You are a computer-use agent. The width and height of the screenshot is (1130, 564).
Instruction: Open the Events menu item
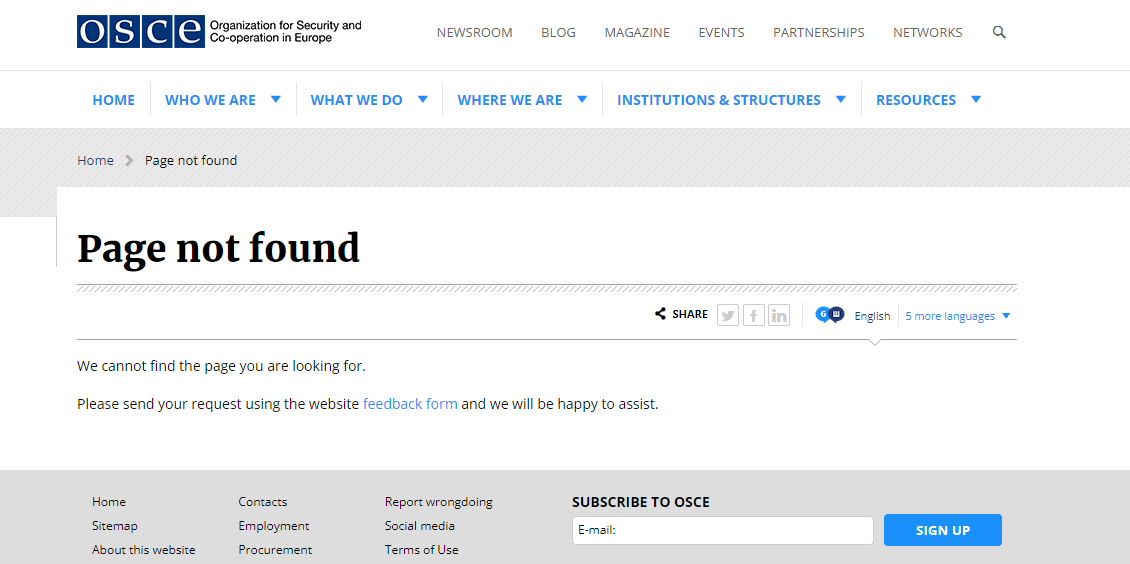click(x=721, y=33)
